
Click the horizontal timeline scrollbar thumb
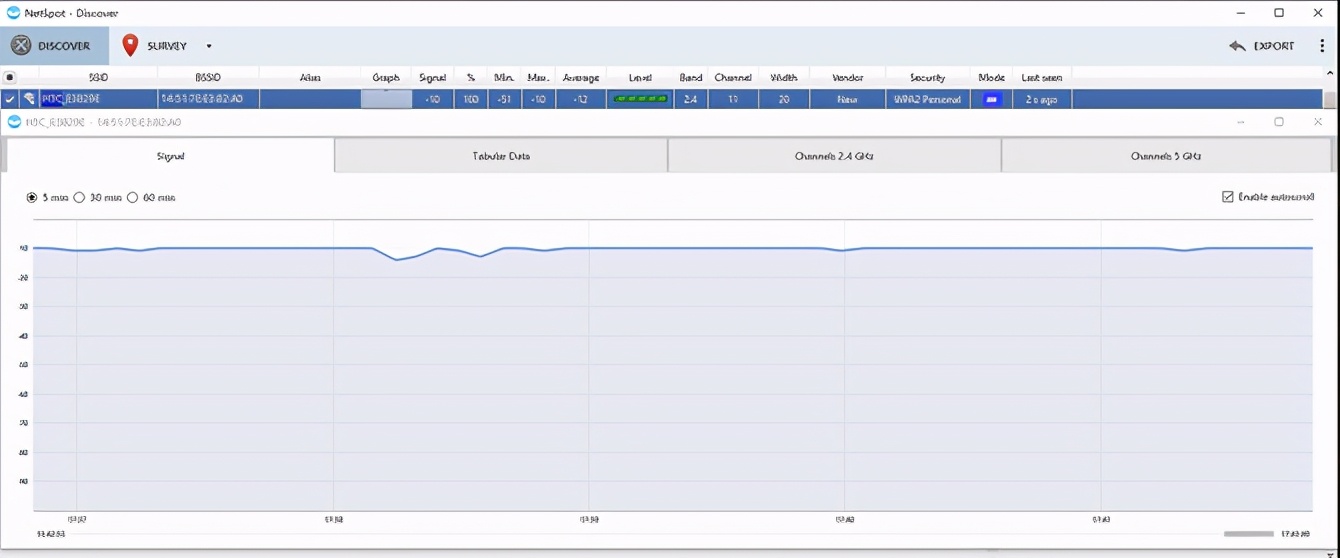[1248, 534]
